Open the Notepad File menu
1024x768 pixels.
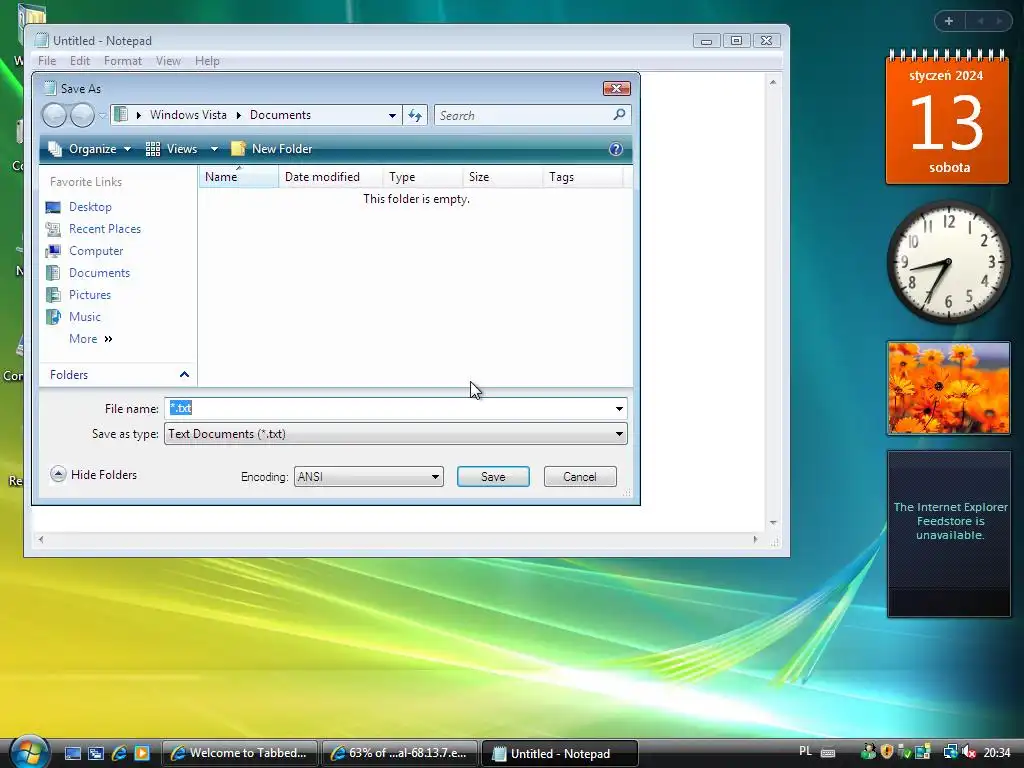[46, 61]
